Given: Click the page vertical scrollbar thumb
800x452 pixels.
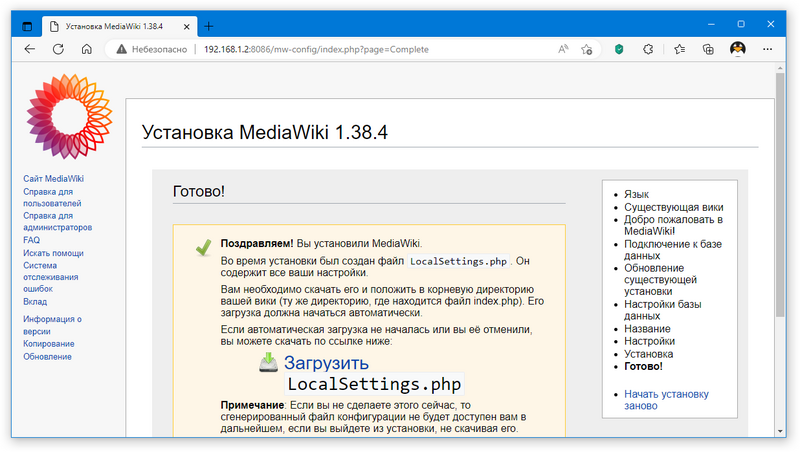Looking at the screenshot, I should tap(780, 194).
